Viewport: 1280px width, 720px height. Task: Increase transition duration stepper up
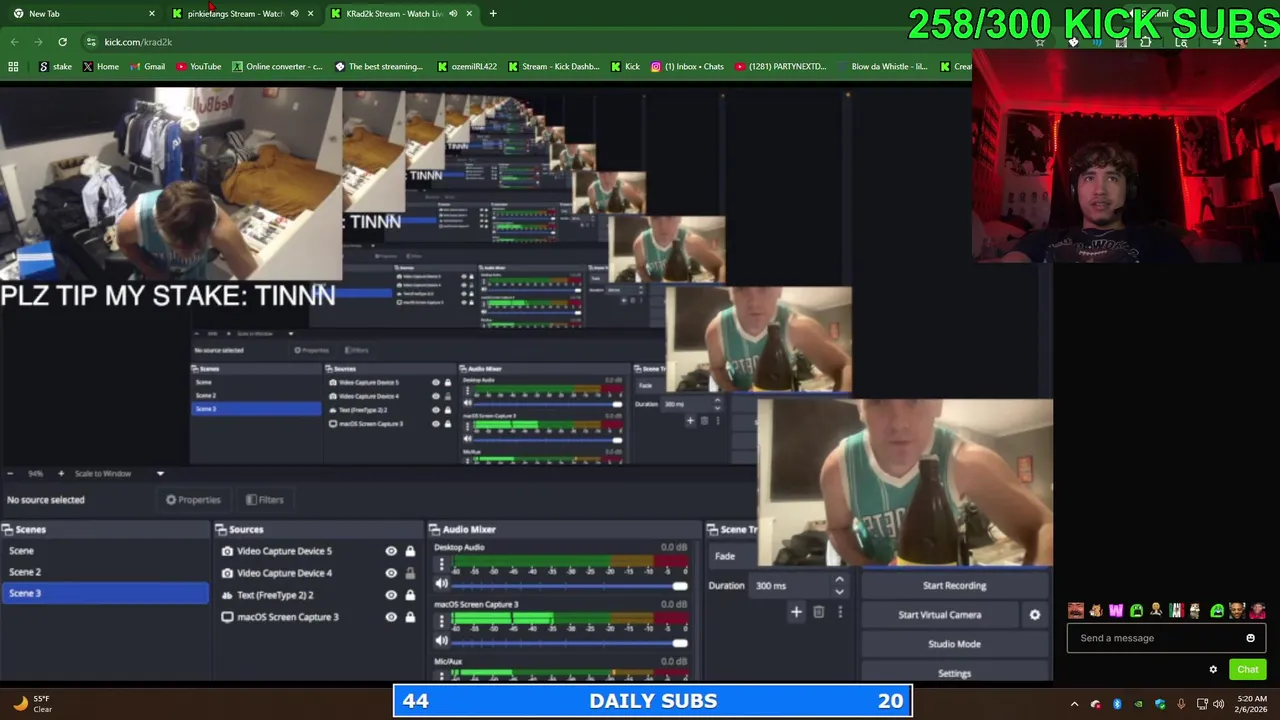(x=839, y=579)
